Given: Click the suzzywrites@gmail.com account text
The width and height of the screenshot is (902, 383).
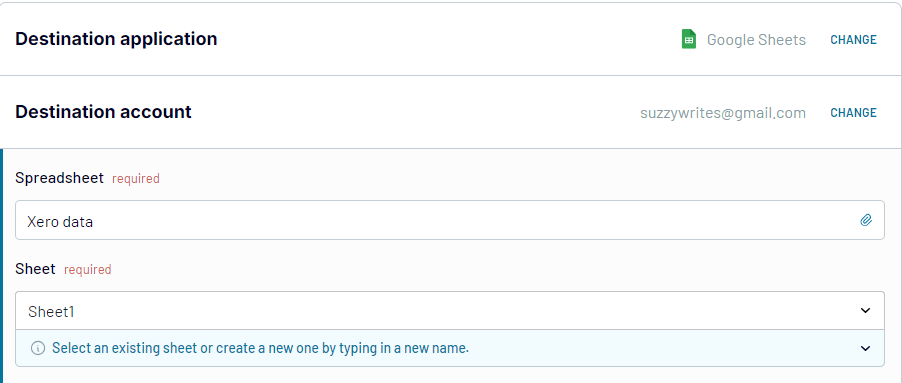Looking at the screenshot, I should coord(723,113).
